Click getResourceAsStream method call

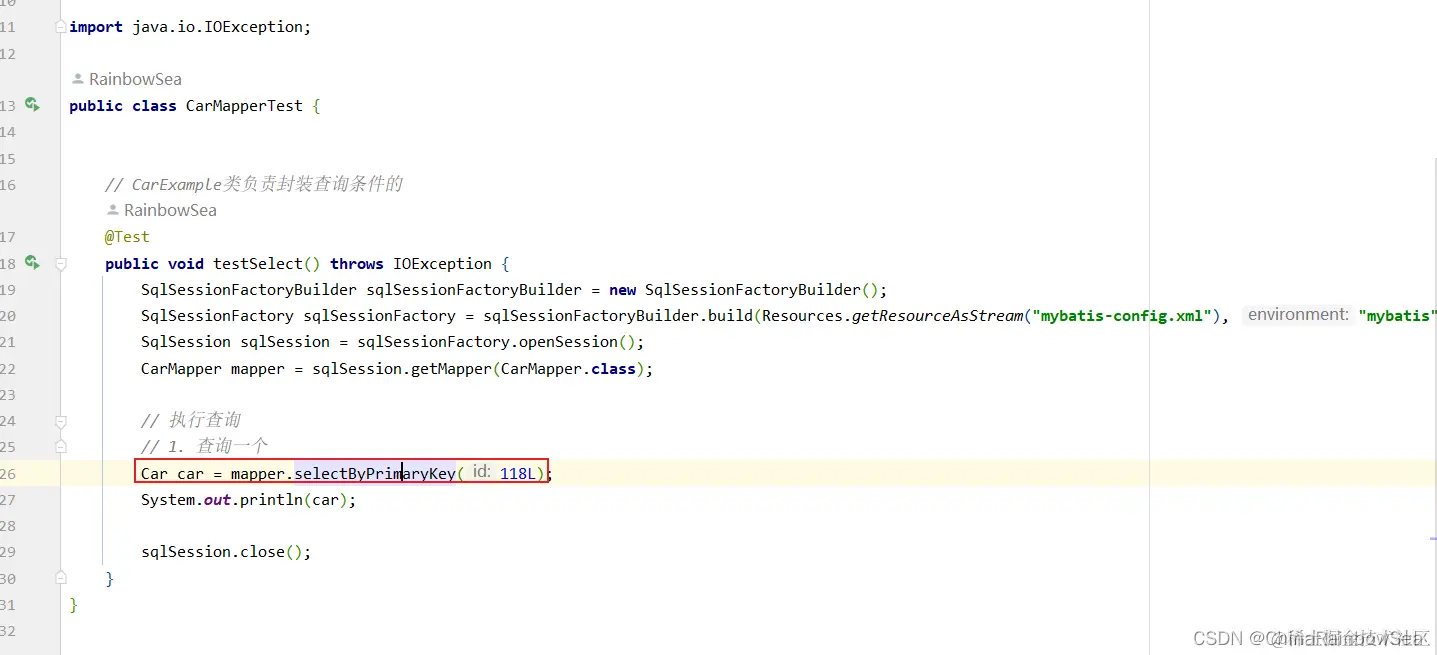click(938, 316)
